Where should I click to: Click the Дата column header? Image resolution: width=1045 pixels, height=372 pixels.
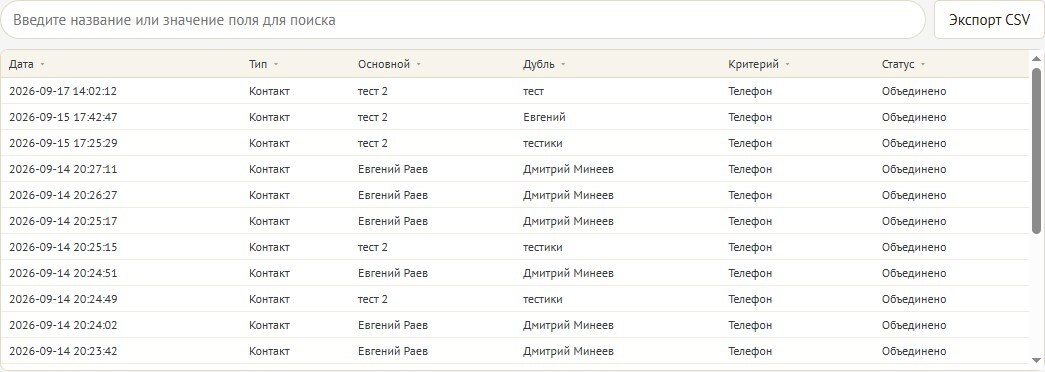(21, 65)
